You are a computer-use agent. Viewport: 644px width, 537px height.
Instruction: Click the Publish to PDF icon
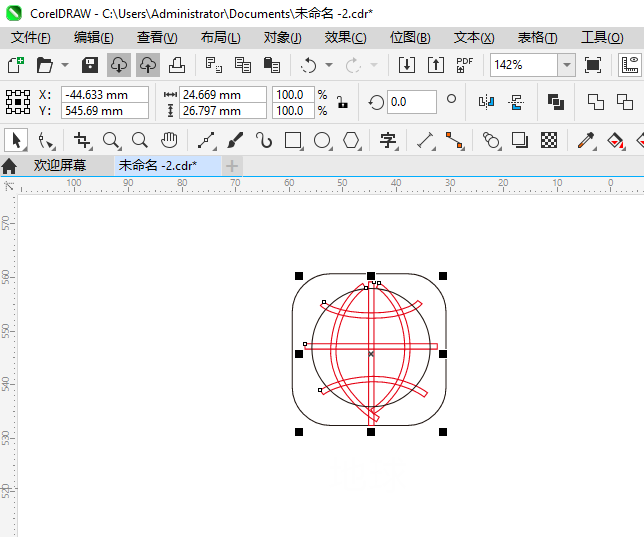tap(465, 65)
